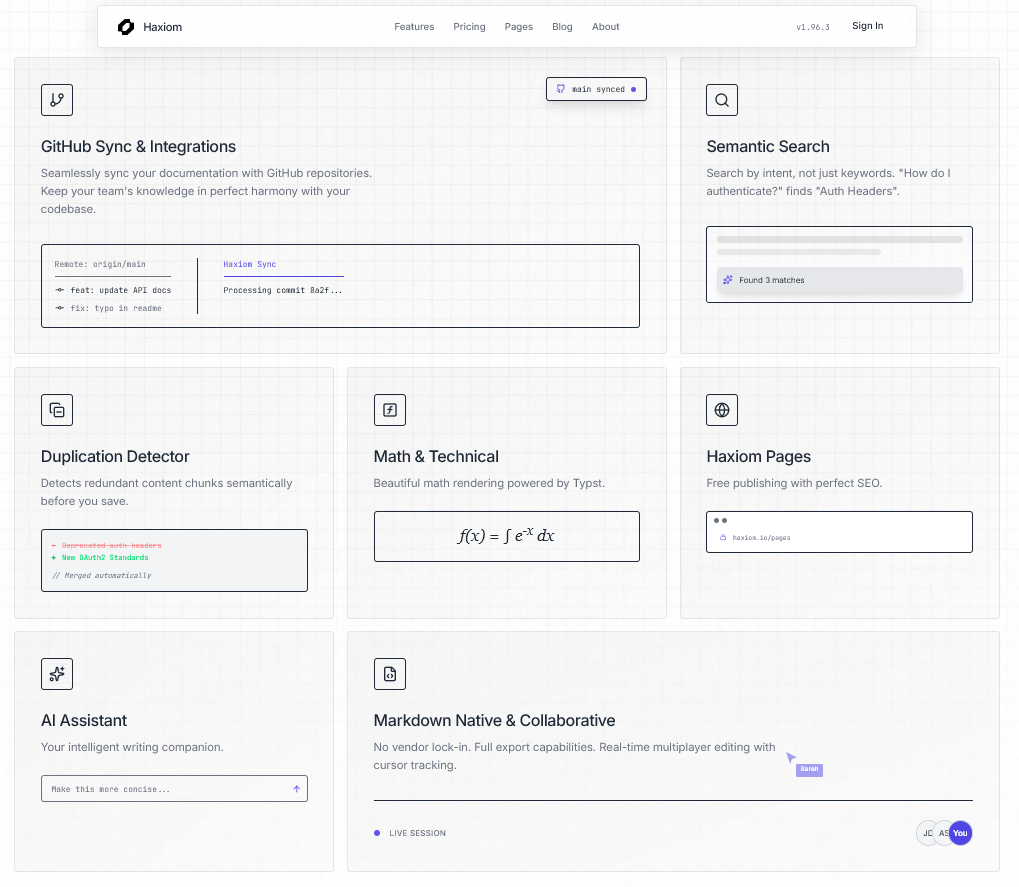
Task: Click the lock icon in the haxiom.io/pages bar
Action: pyautogui.click(x=722, y=537)
